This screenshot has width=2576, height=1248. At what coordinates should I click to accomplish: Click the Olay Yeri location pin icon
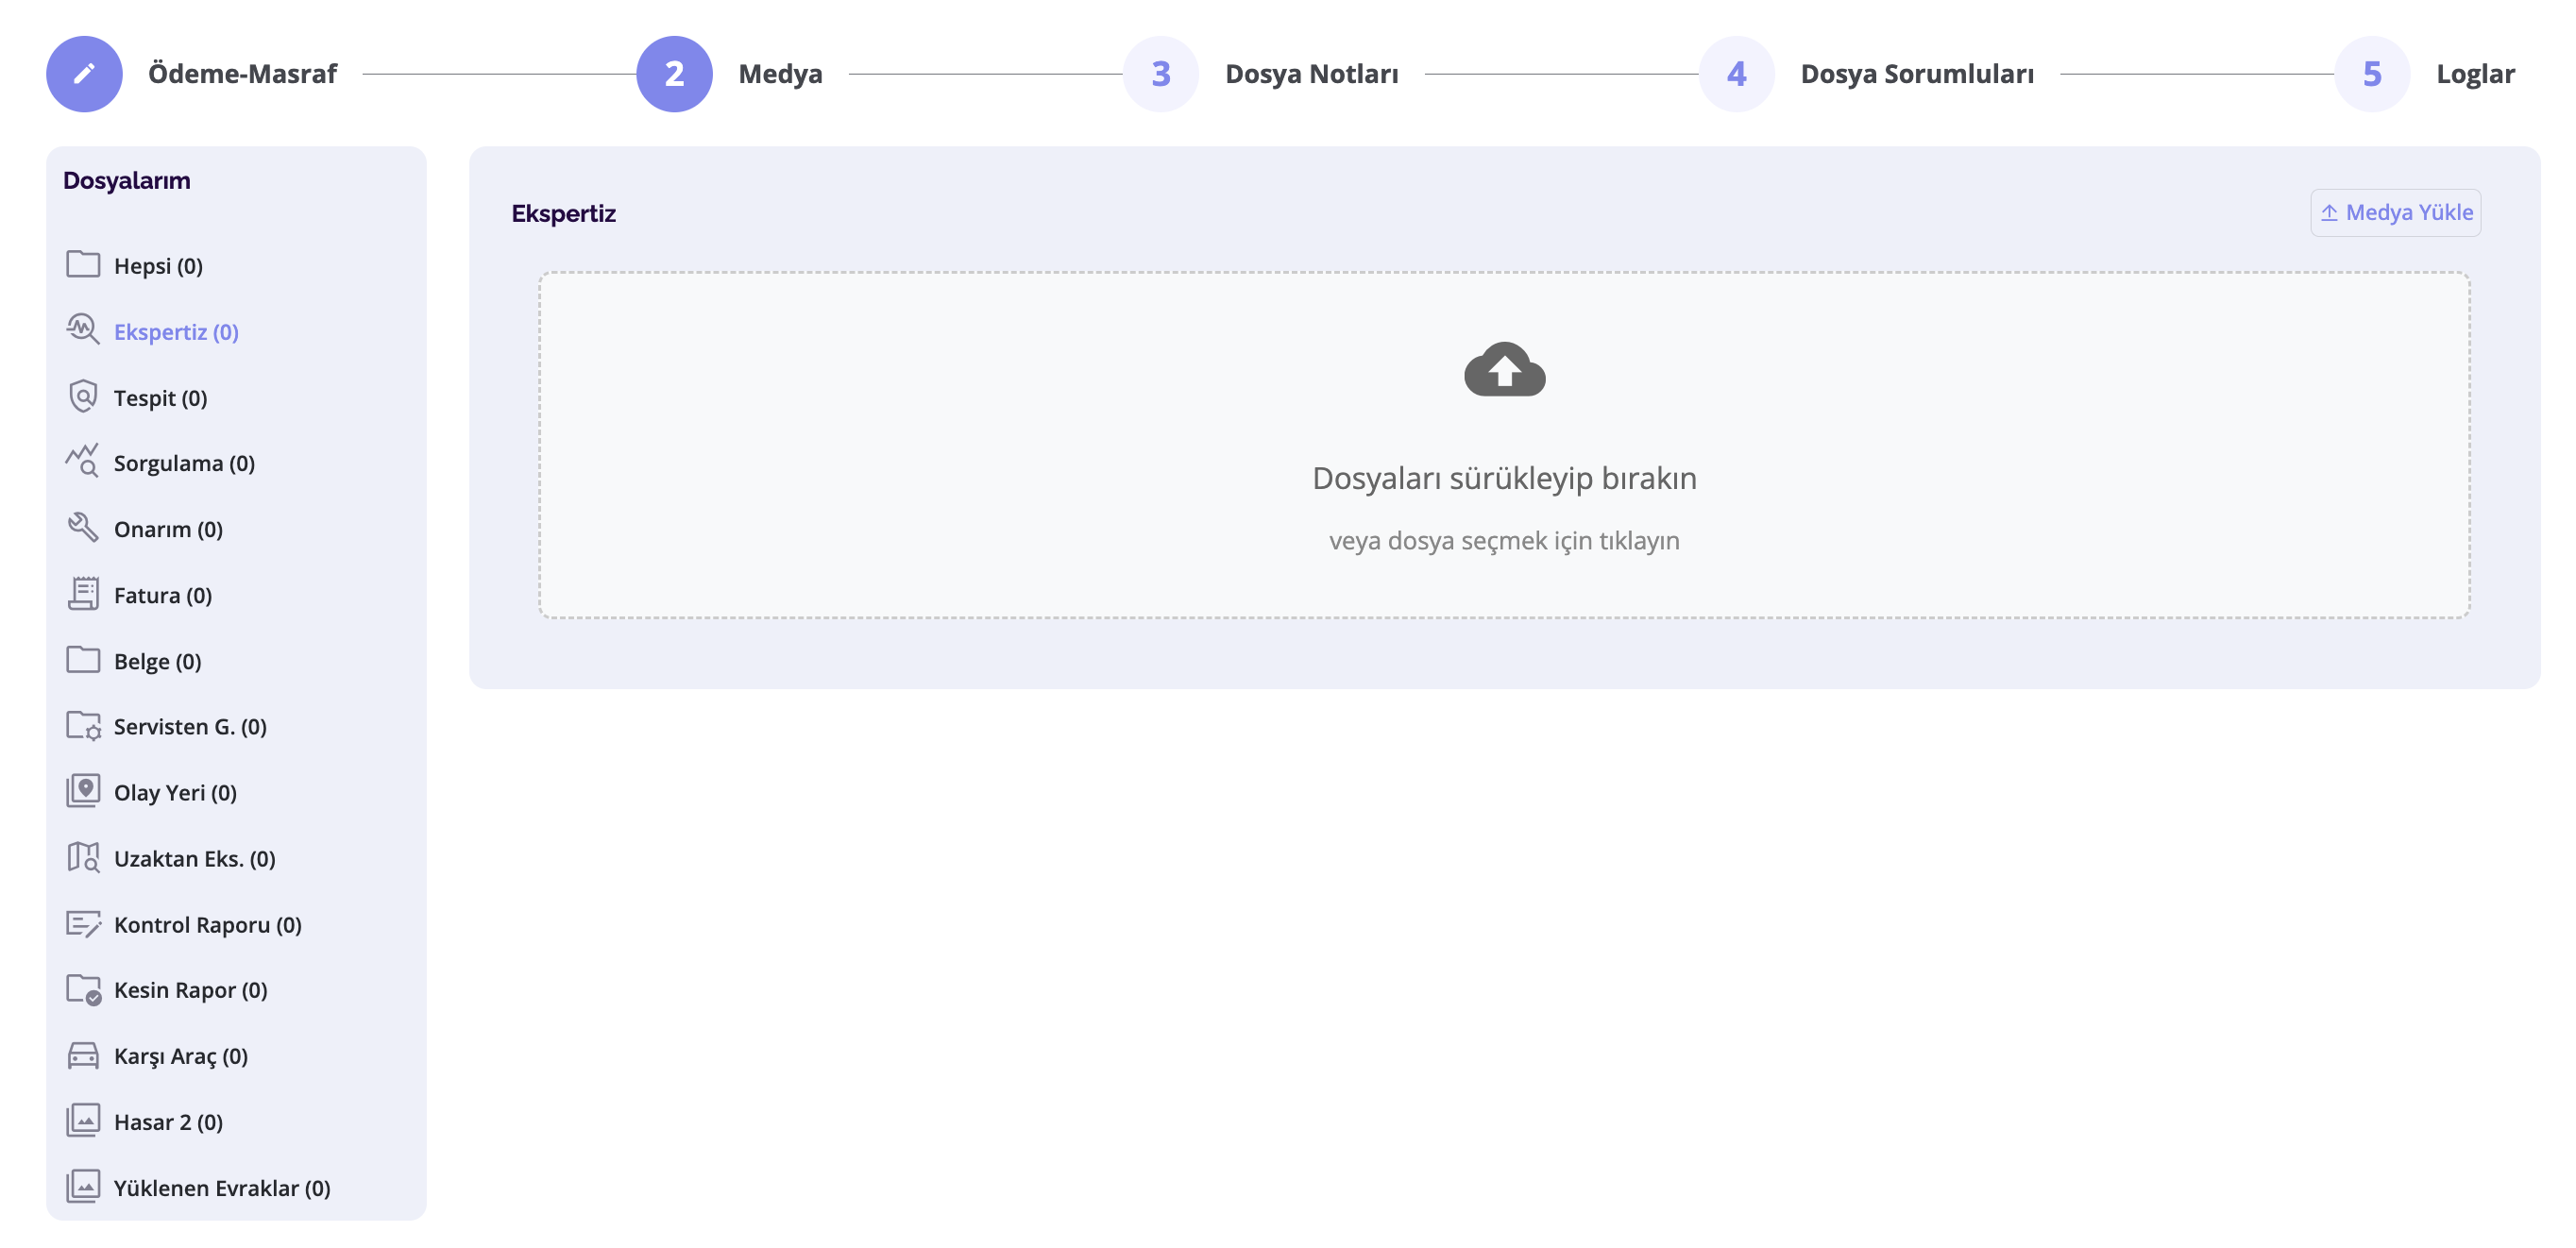coord(83,791)
